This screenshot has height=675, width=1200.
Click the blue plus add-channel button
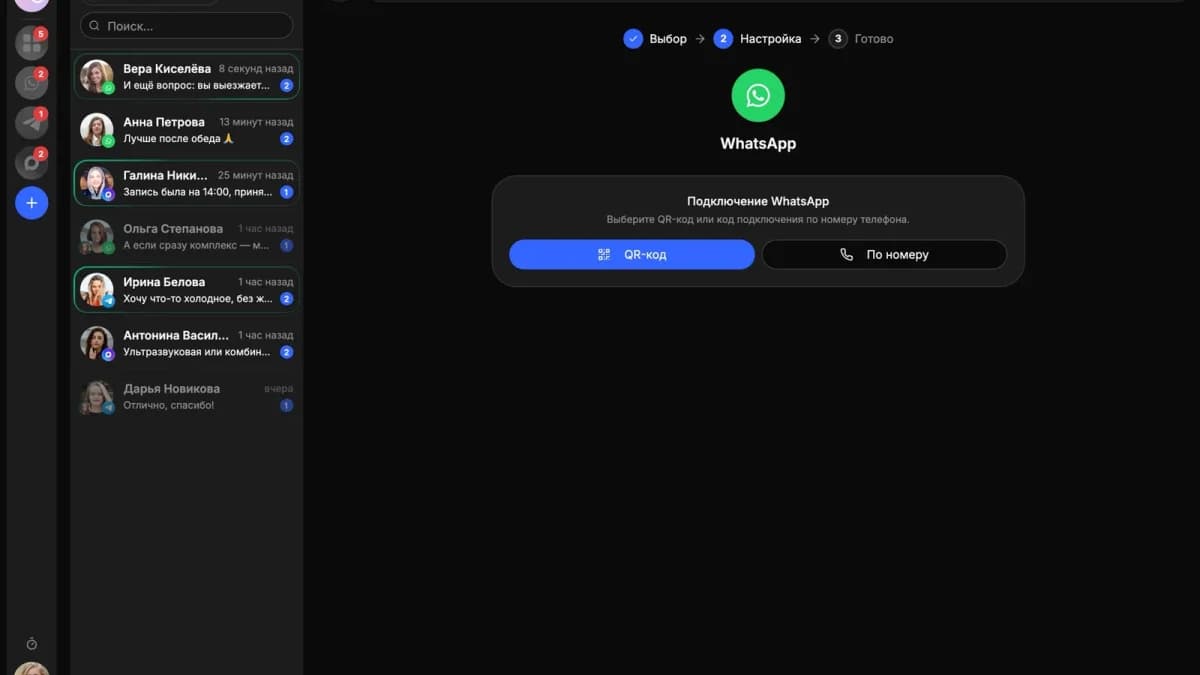tap(31, 203)
